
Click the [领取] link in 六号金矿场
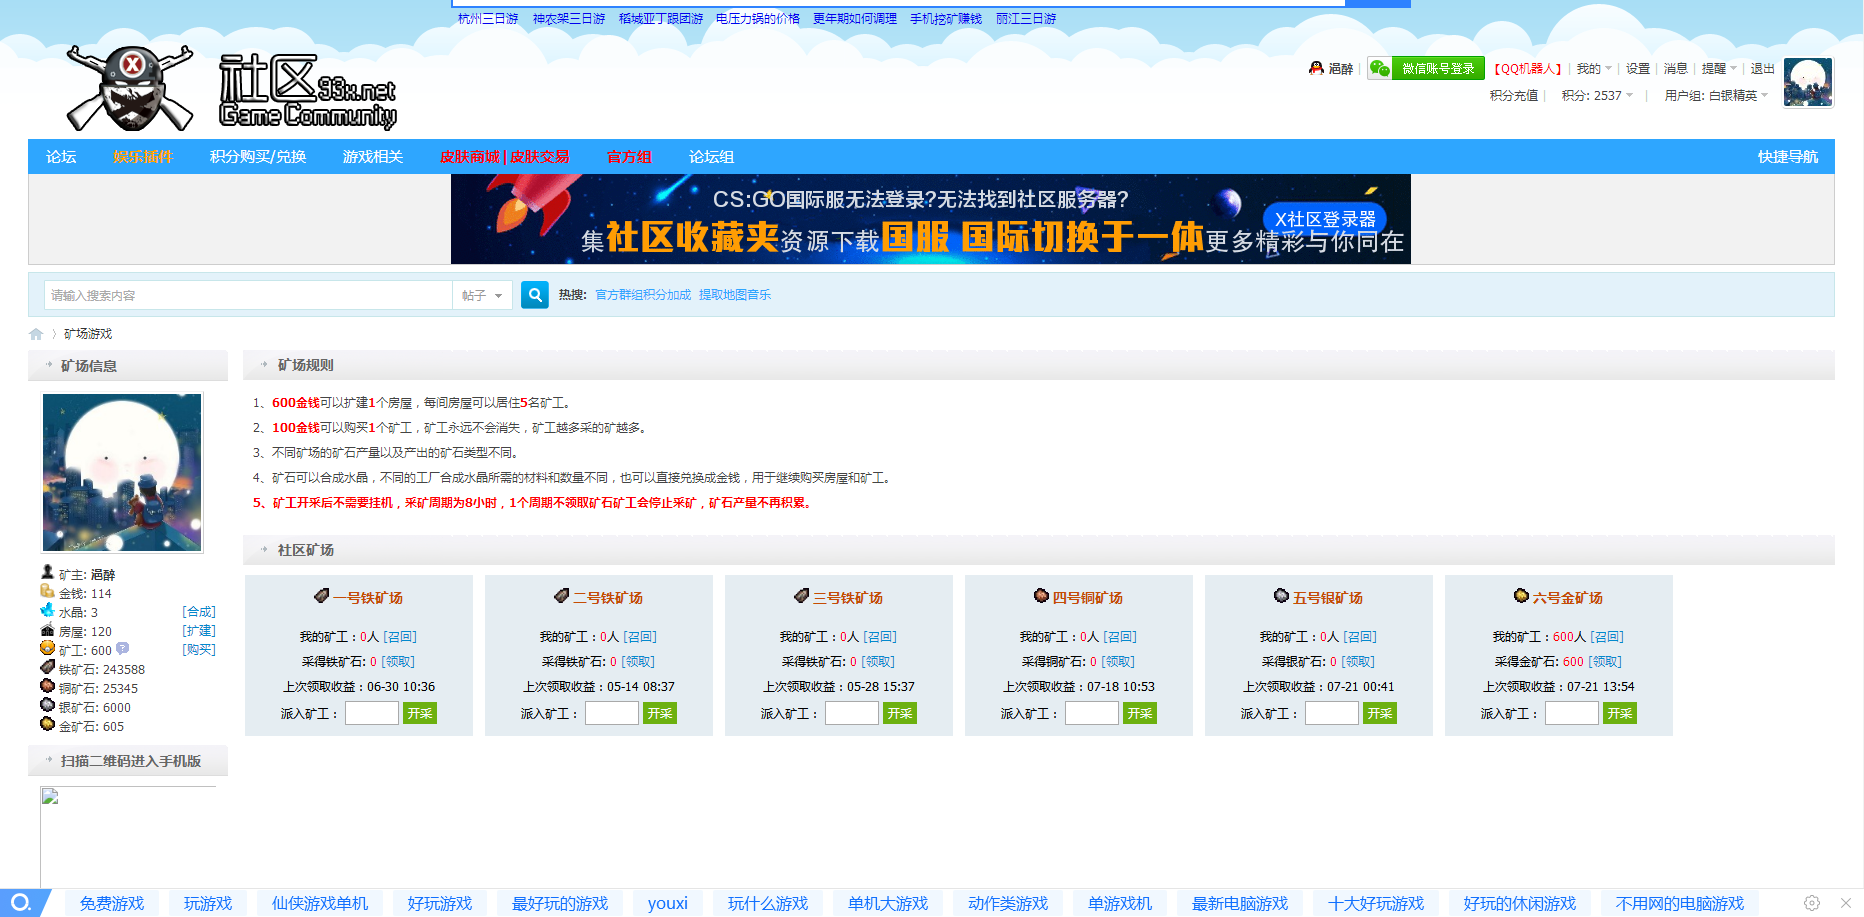[x=1604, y=661]
